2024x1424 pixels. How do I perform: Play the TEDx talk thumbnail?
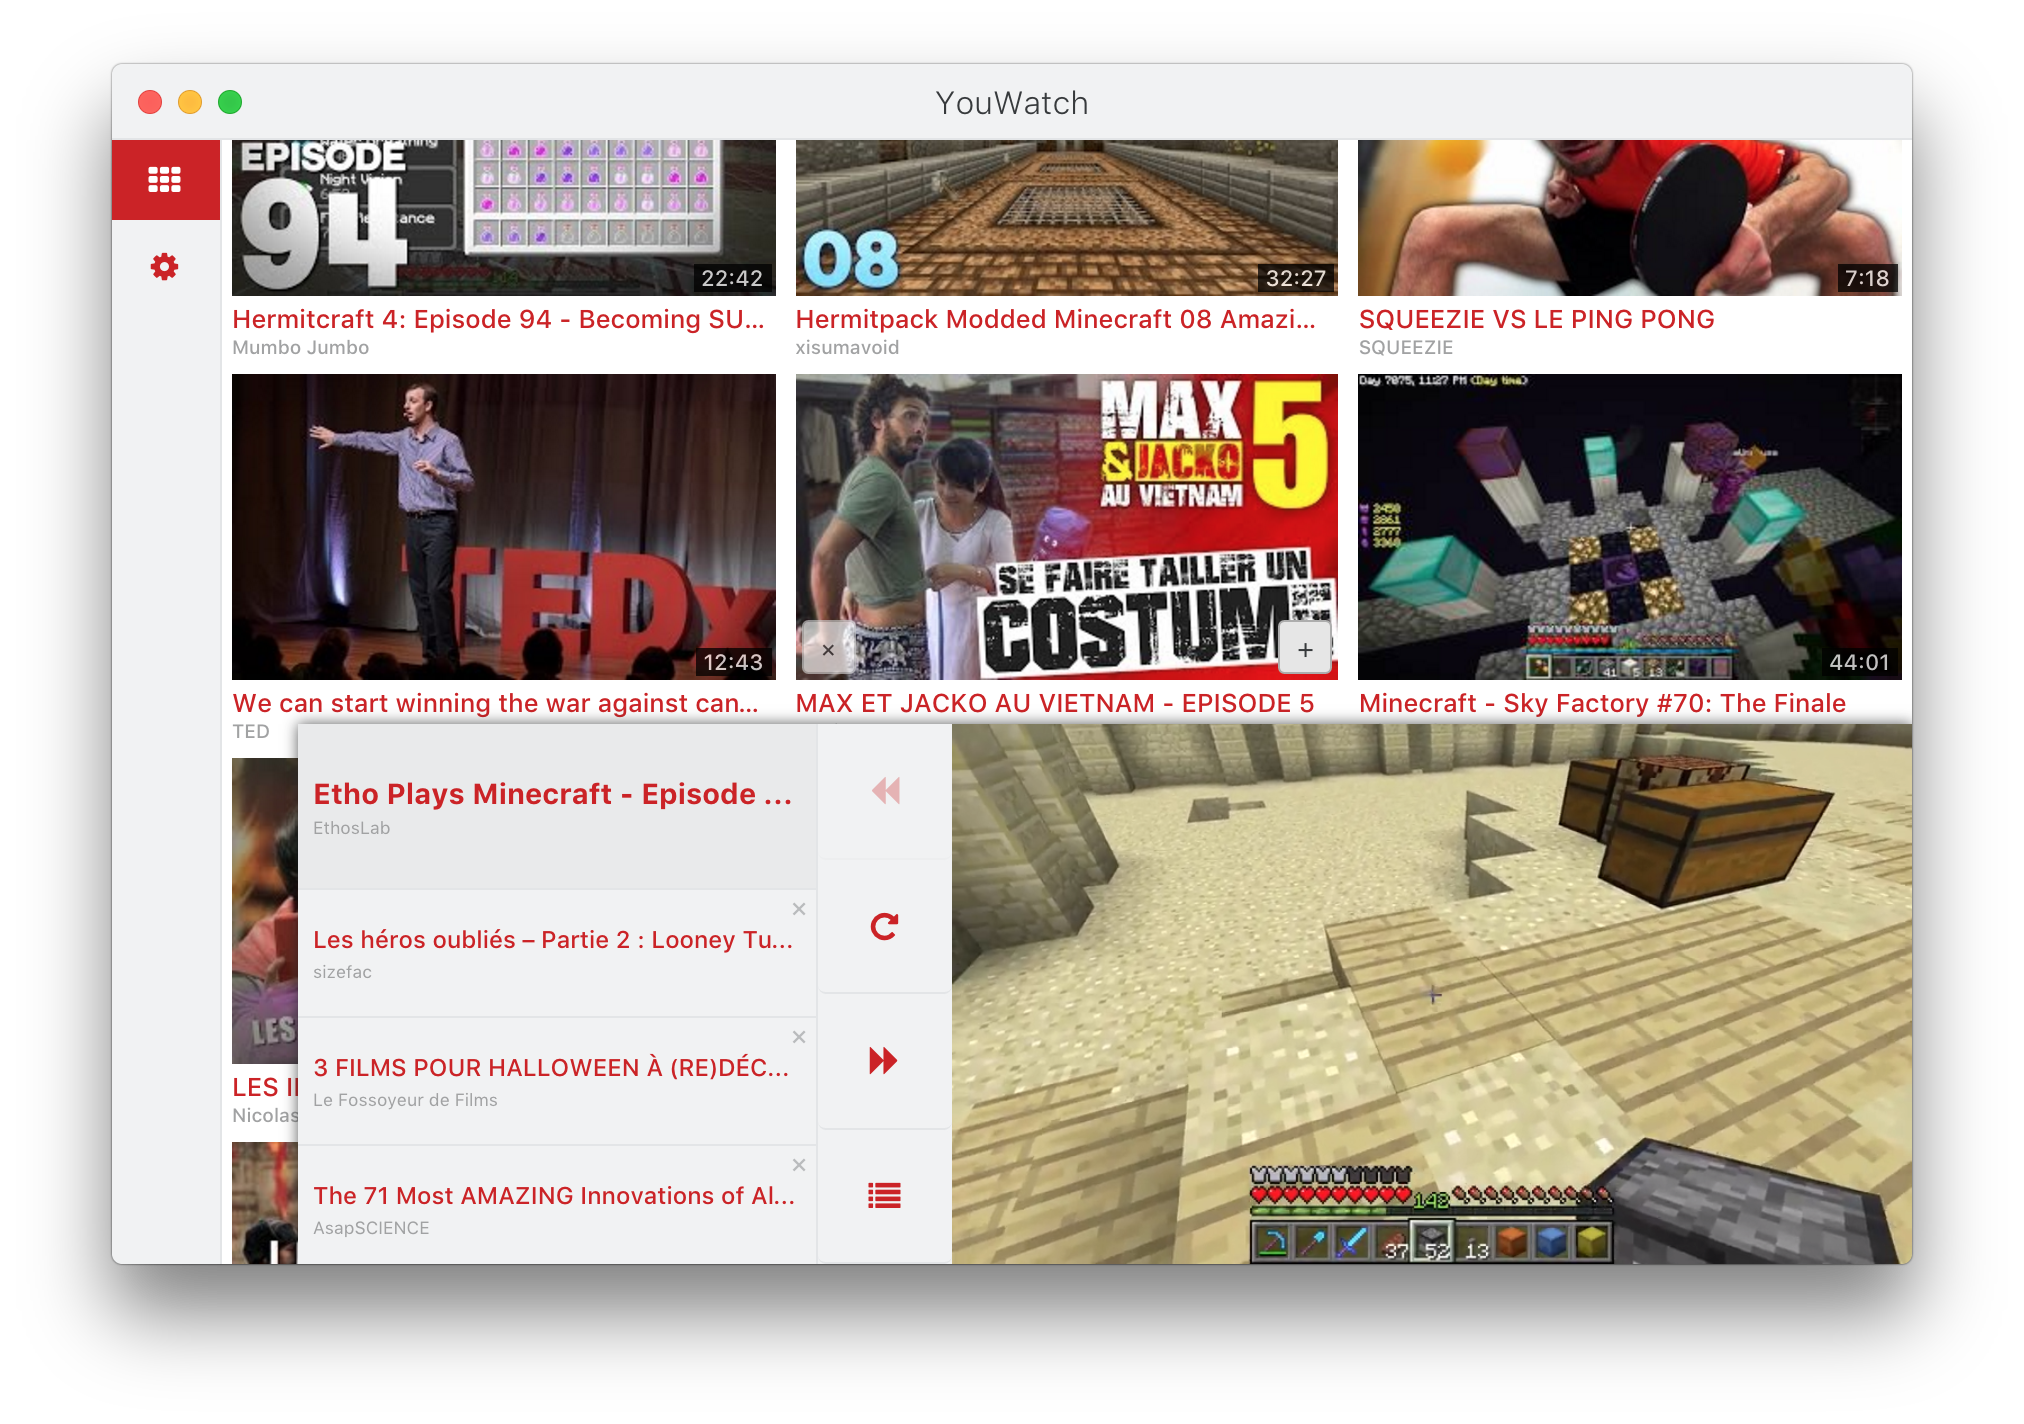(x=503, y=526)
